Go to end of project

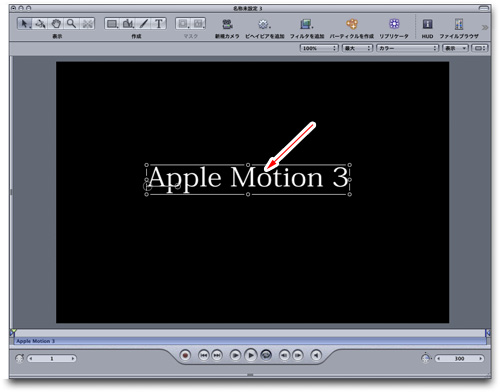[217, 355]
